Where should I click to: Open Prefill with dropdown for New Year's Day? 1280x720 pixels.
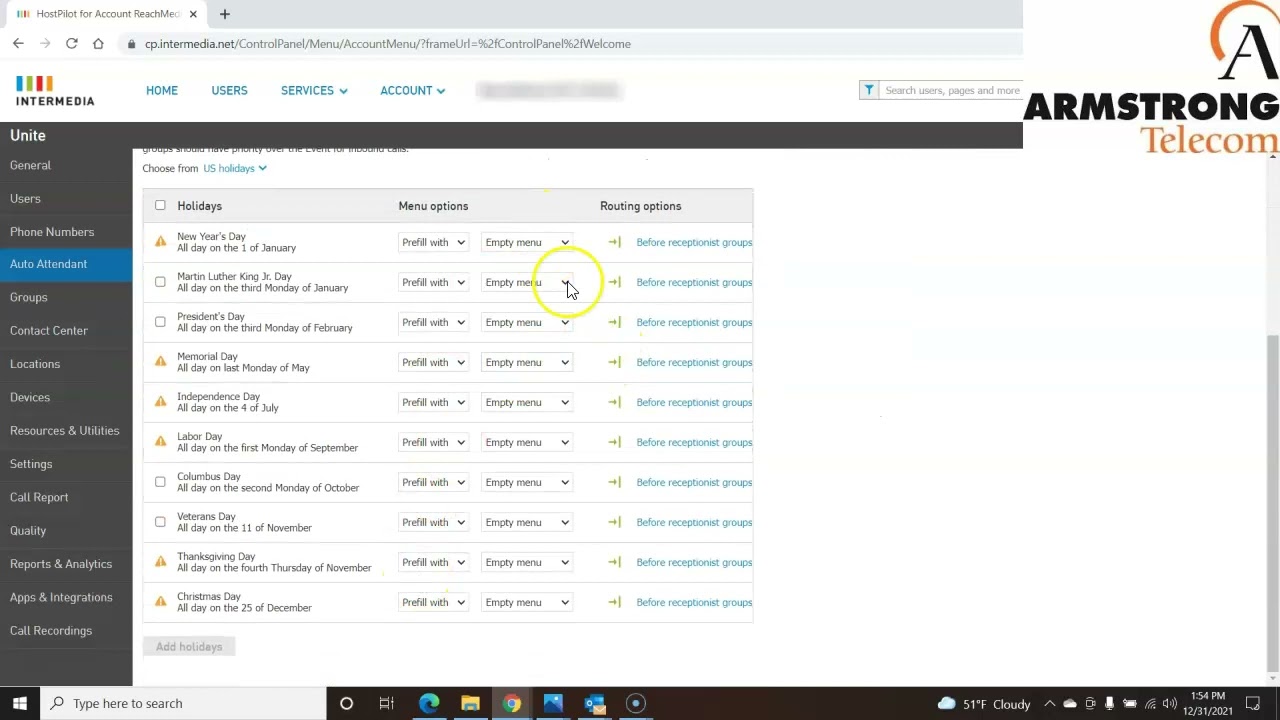tap(433, 242)
